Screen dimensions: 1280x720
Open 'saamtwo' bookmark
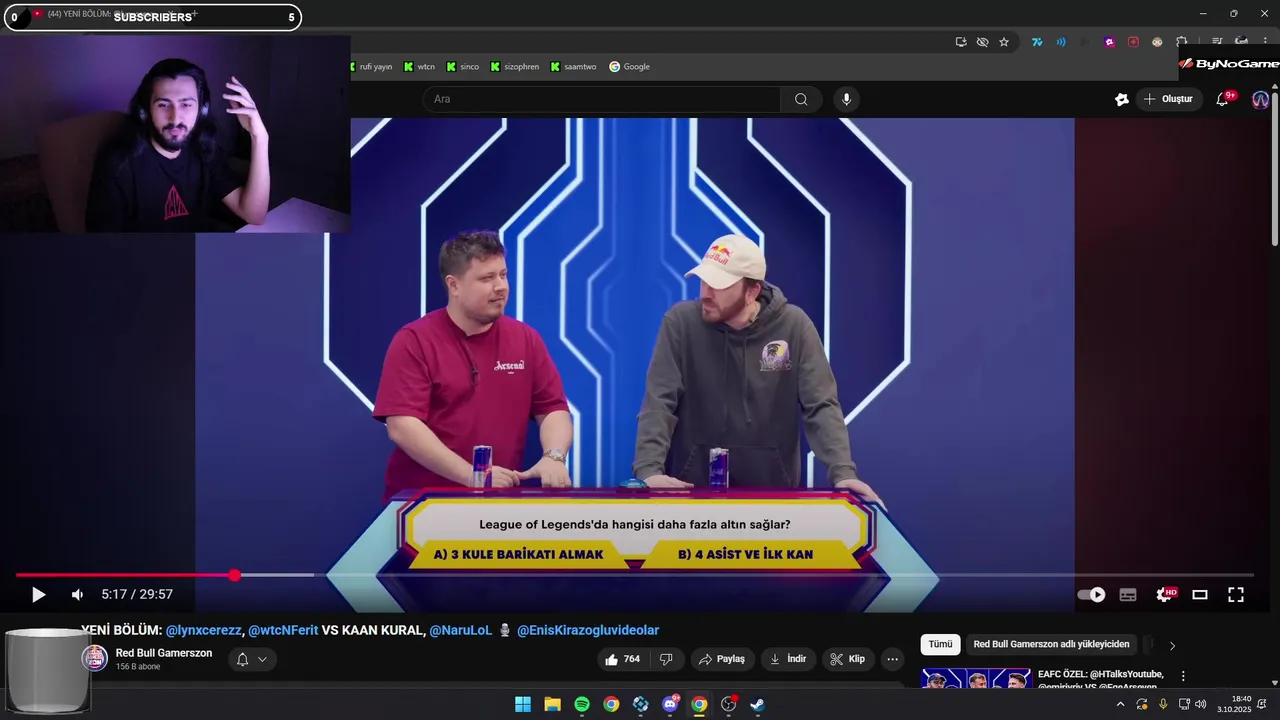point(573,67)
